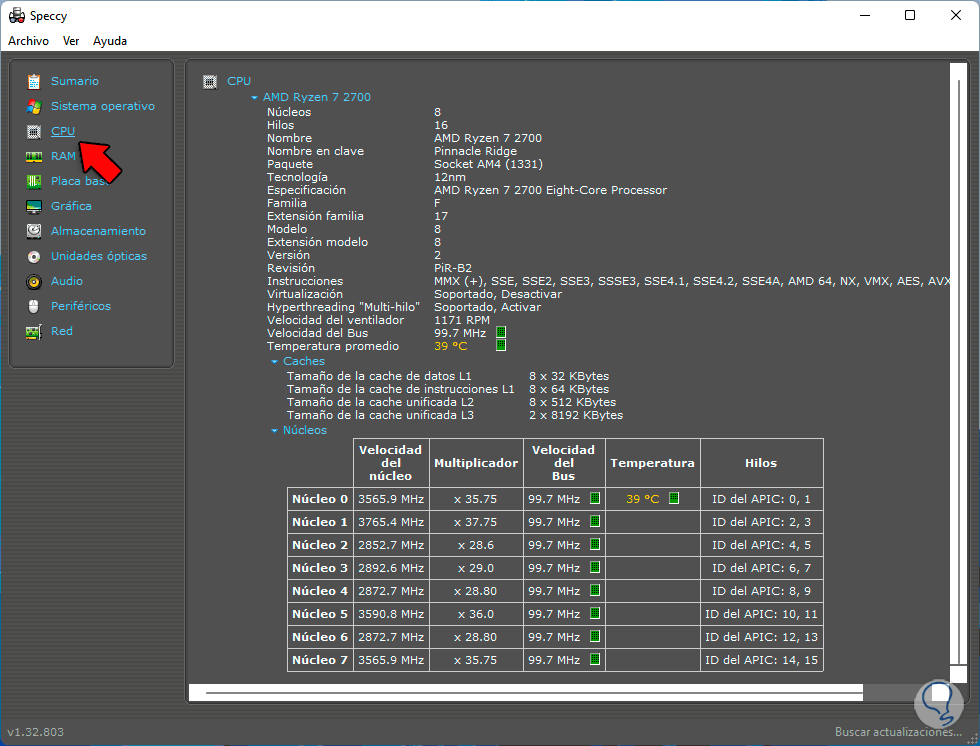
Task: Open the Ayuda menu
Action: click(x=110, y=41)
